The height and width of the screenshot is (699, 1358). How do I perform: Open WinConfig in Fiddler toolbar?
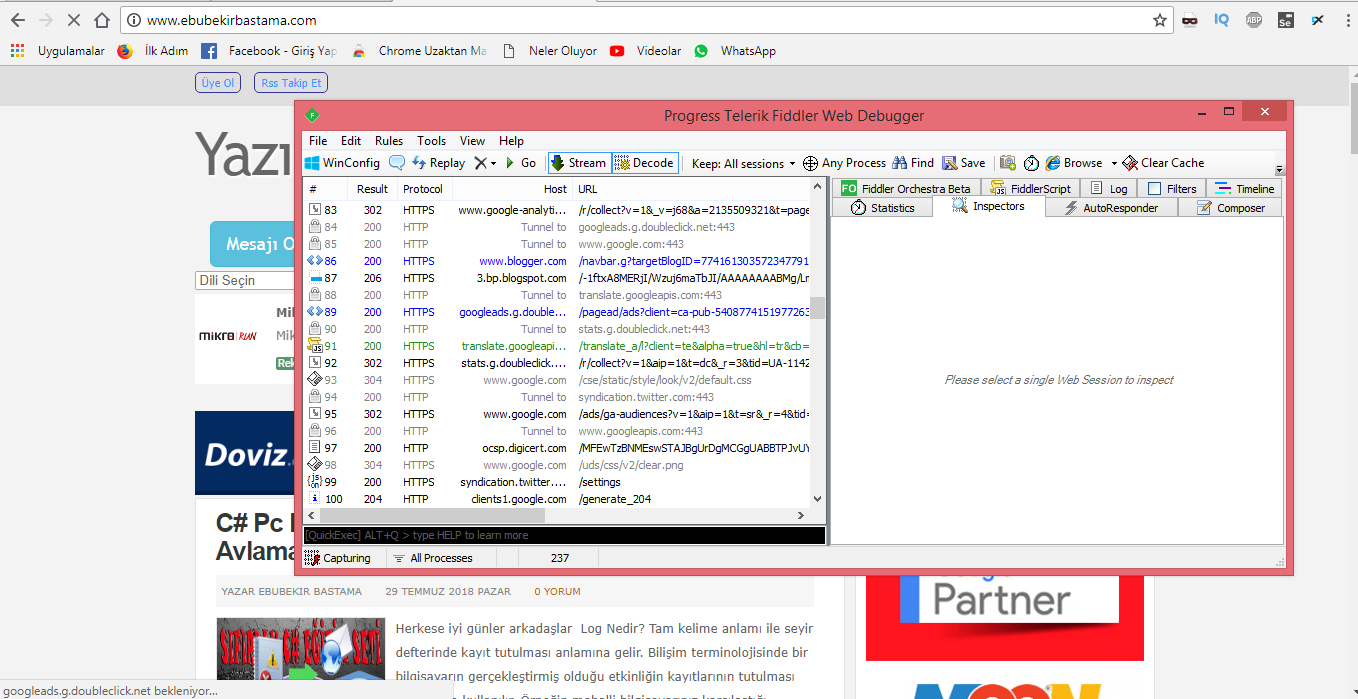342,163
